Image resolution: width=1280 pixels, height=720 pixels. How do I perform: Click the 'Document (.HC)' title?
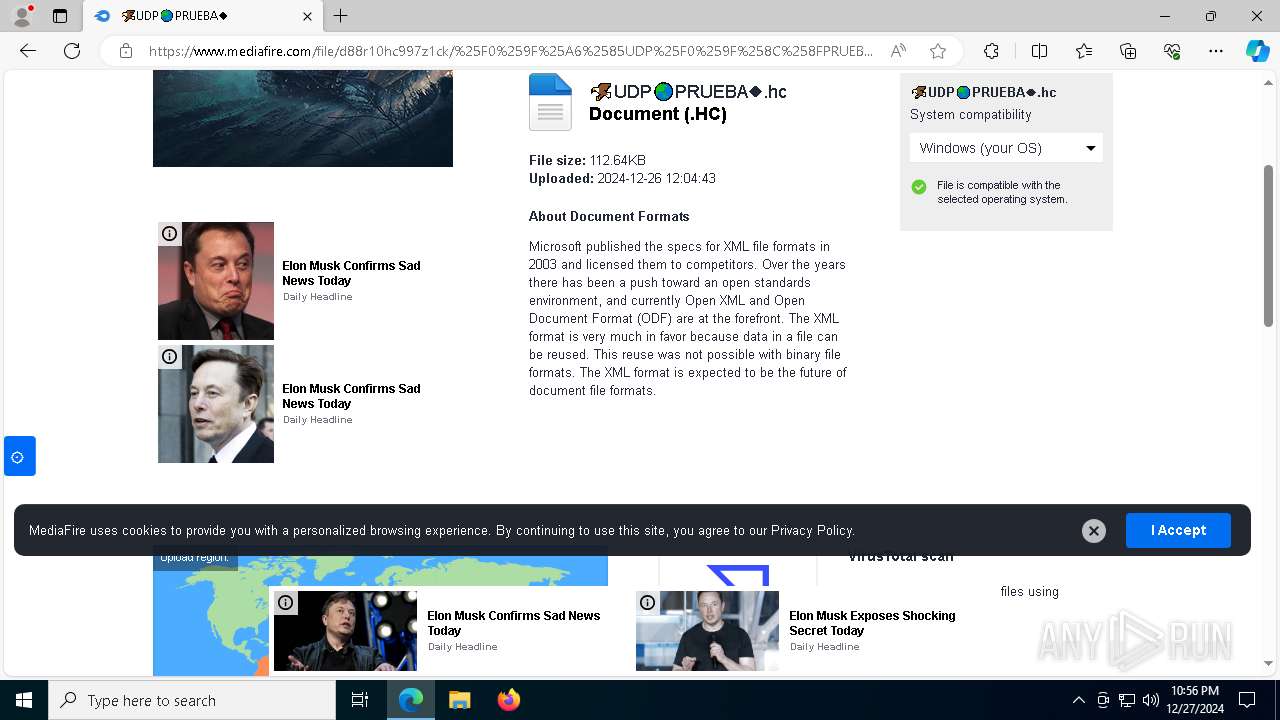pyautogui.click(x=658, y=114)
